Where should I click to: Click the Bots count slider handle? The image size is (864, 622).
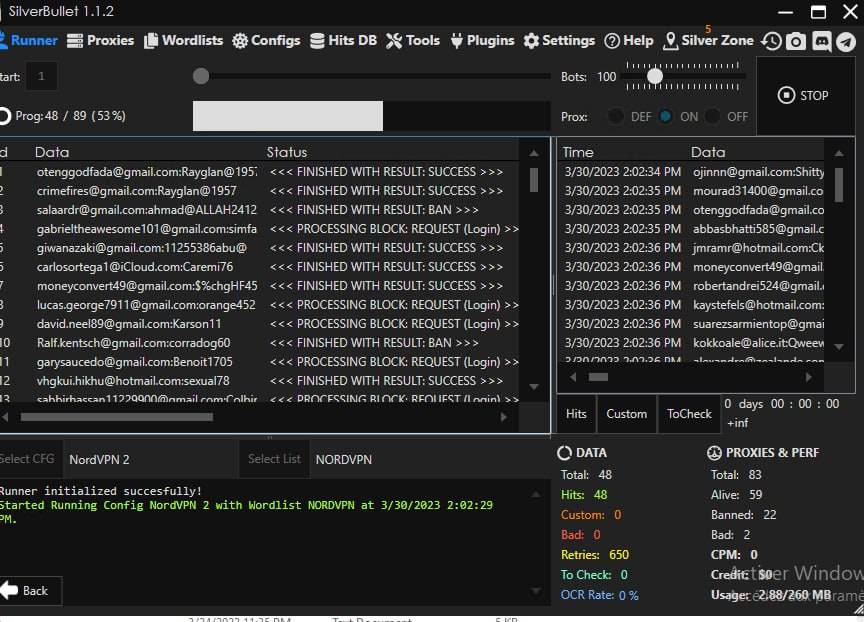(655, 76)
